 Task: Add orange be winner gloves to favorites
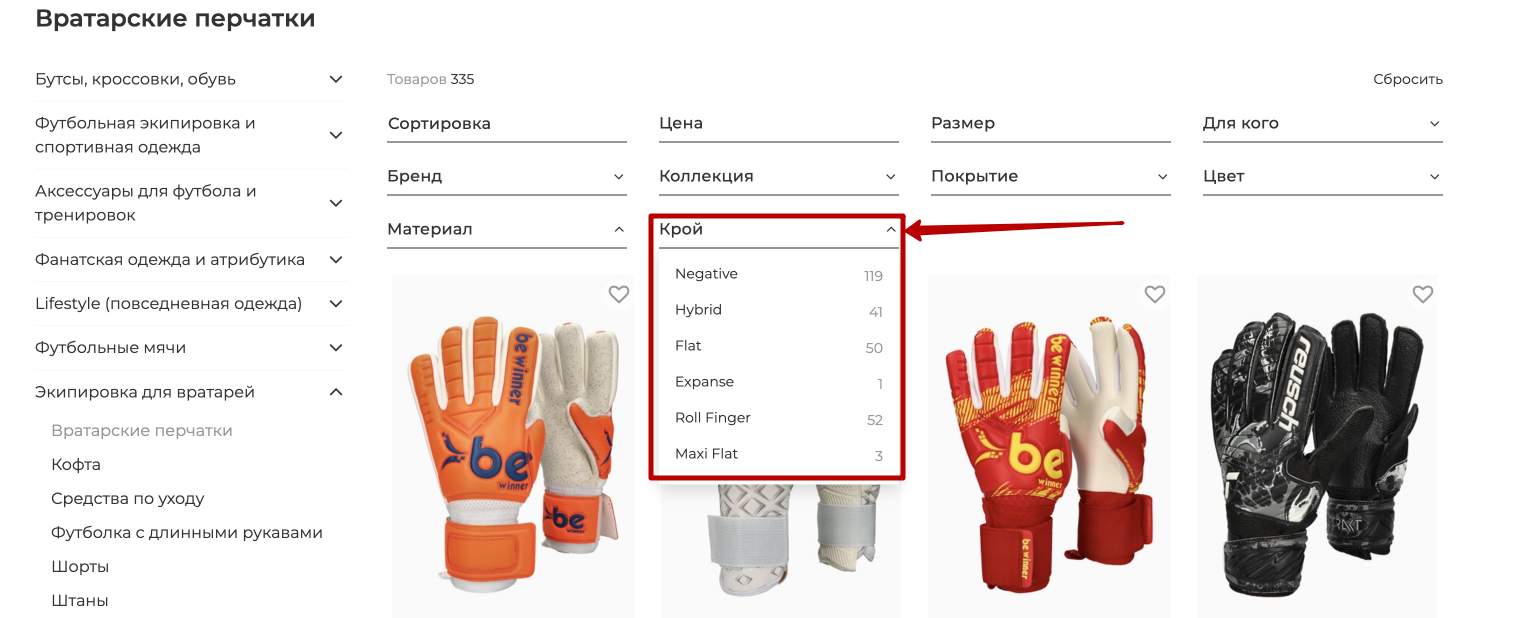coord(619,294)
